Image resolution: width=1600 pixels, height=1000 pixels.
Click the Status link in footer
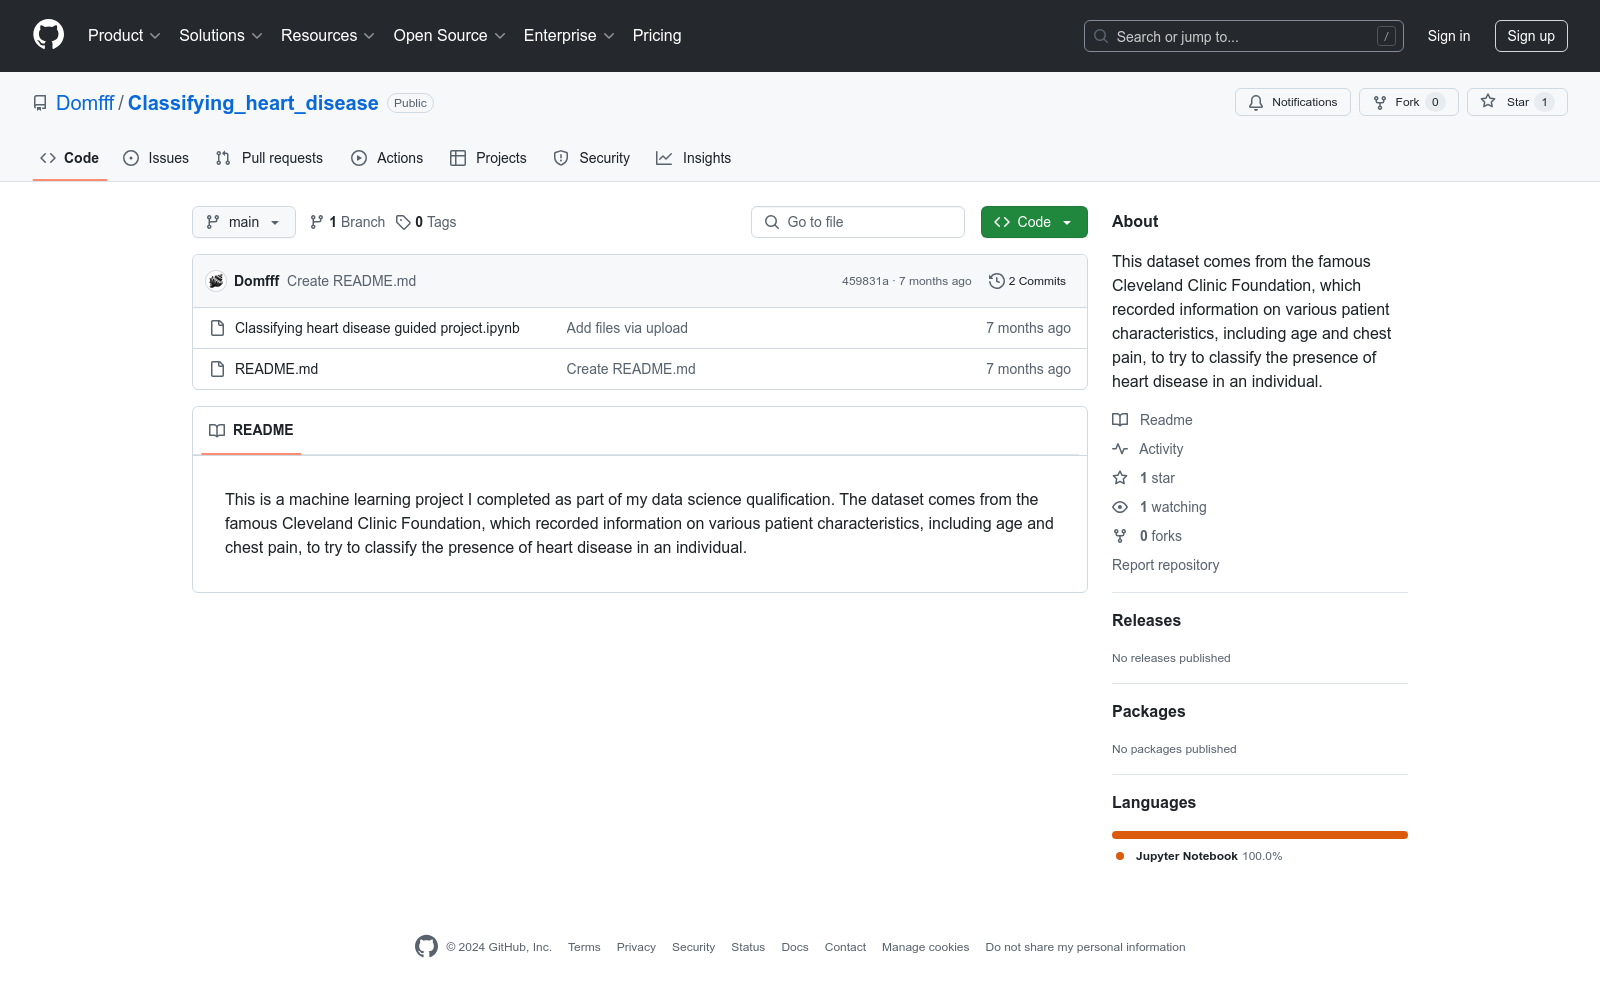[x=748, y=947]
